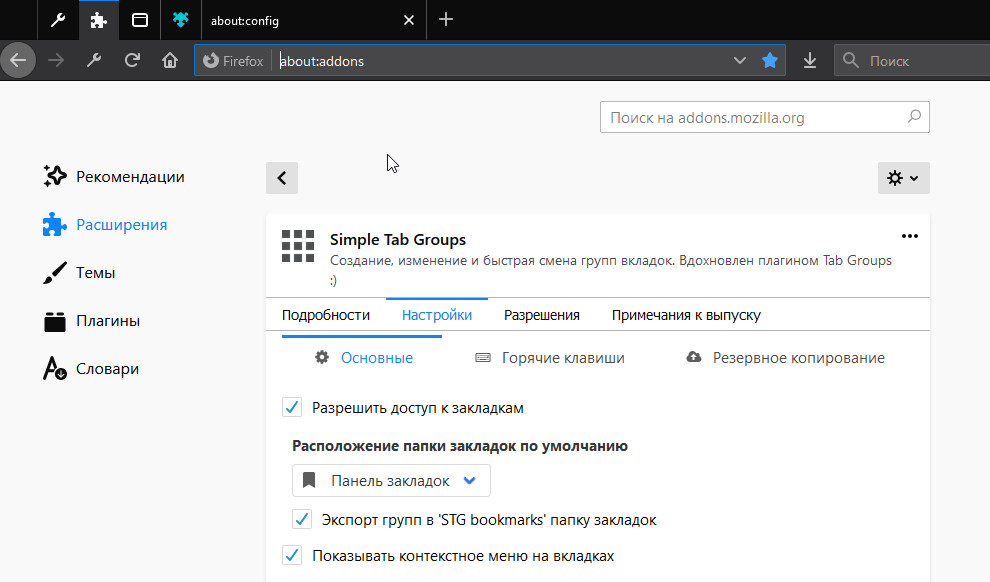Reload the current page
990x582 pixels.
(x=132, y=61)
